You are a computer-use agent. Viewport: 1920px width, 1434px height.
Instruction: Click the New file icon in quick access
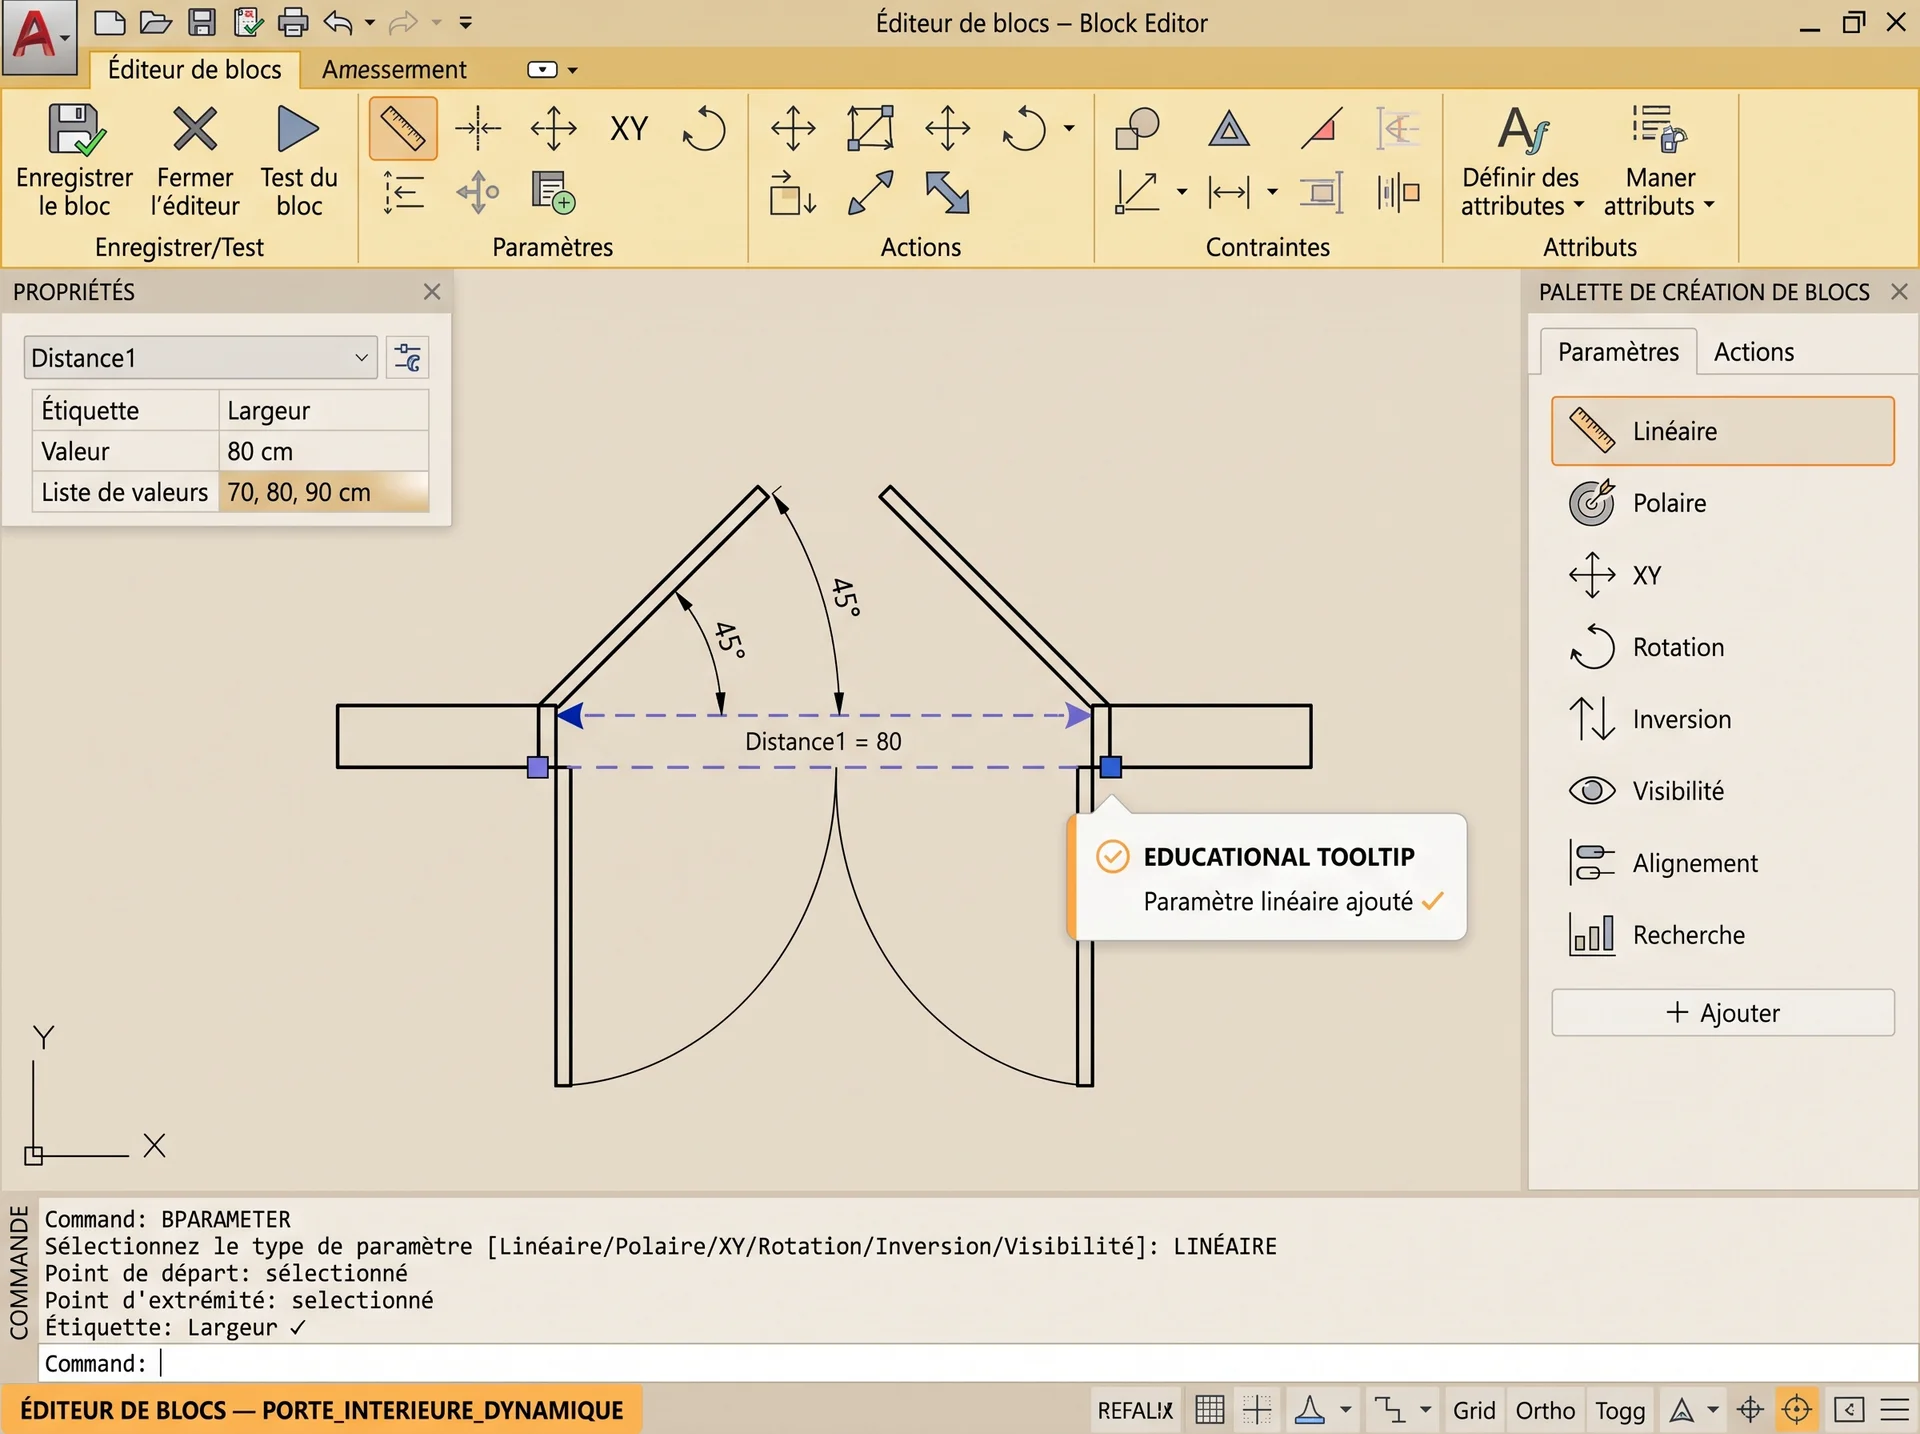click(x=109, y=22)
